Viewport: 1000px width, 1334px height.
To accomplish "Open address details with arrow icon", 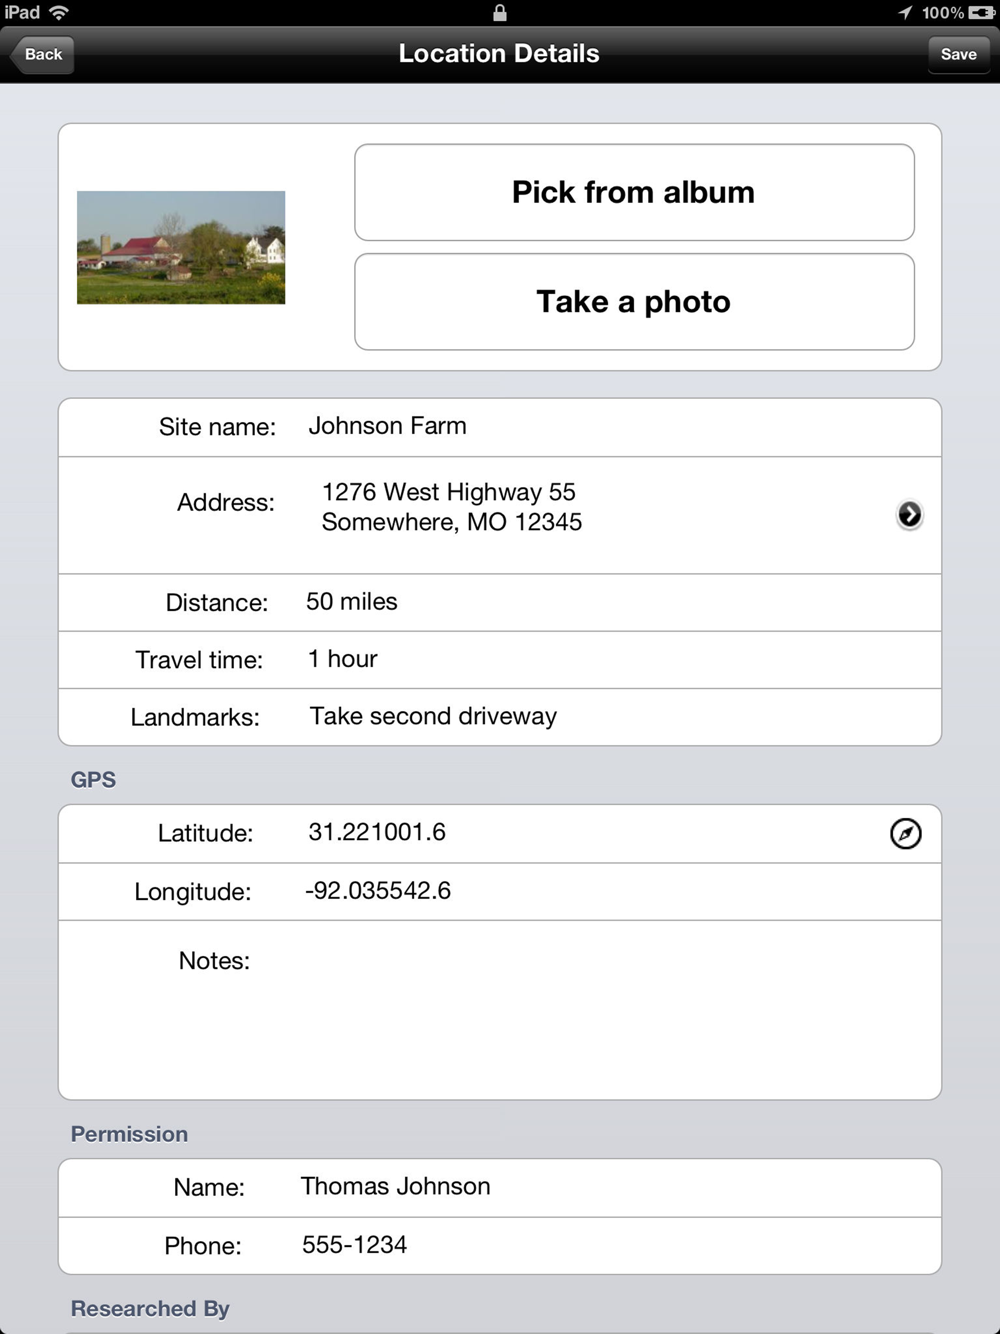I will (x=909, y=514).
